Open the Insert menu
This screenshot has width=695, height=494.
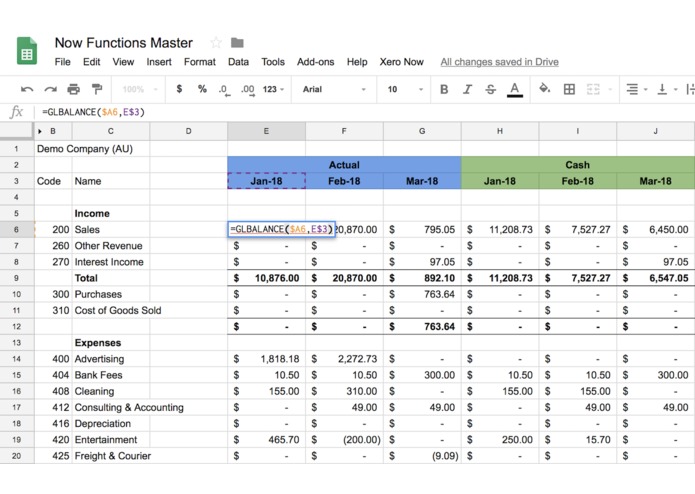coord(159,62)
